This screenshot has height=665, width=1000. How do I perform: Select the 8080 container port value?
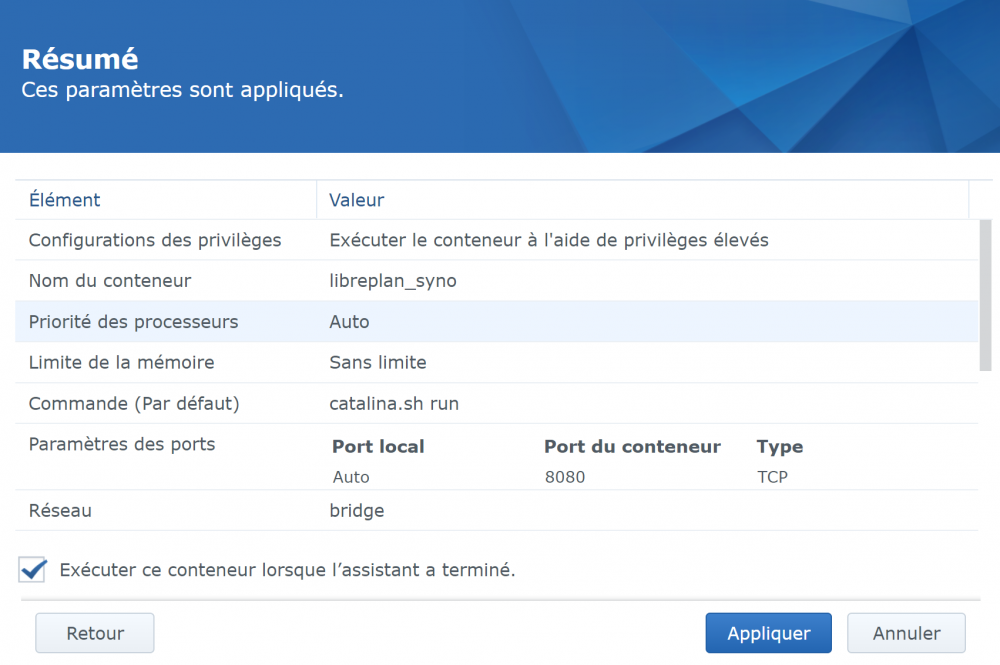click(x=565, y=477)
